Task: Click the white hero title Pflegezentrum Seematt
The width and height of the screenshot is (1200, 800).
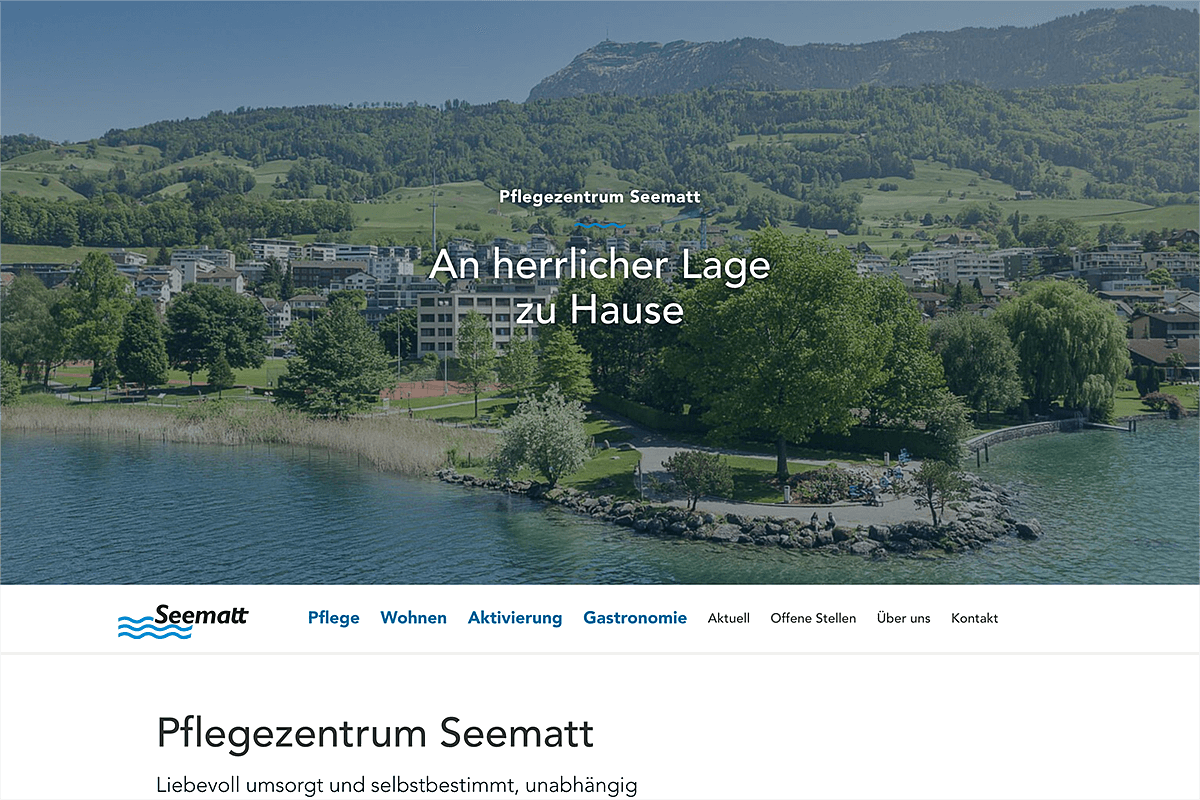Action: point(600,196)
